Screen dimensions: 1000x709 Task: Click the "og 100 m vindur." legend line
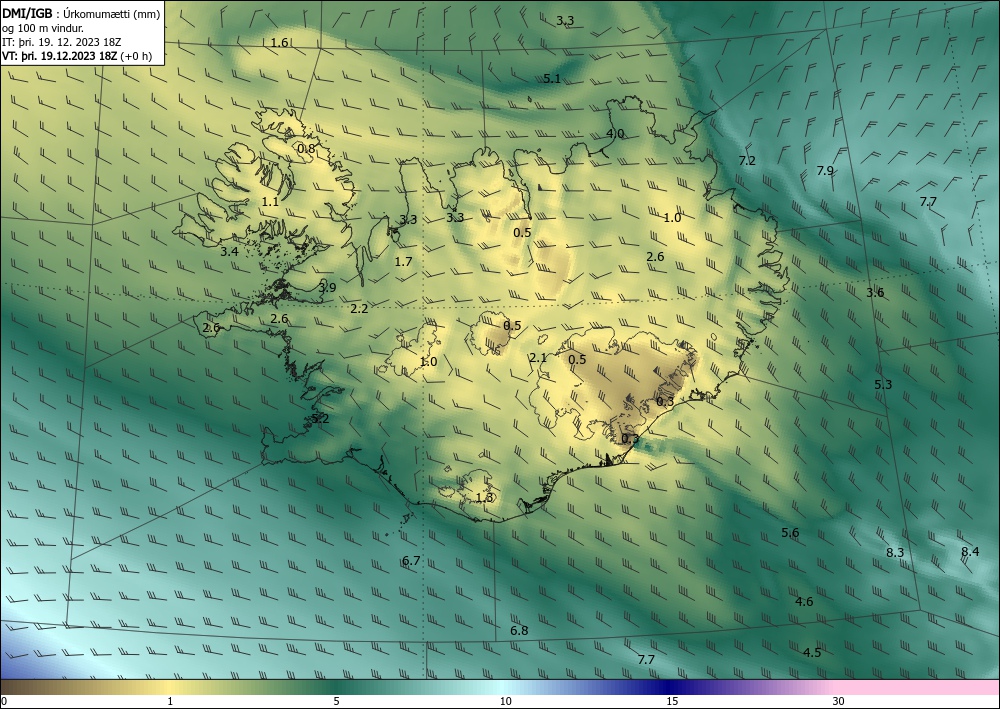click(x=43, y=28)
